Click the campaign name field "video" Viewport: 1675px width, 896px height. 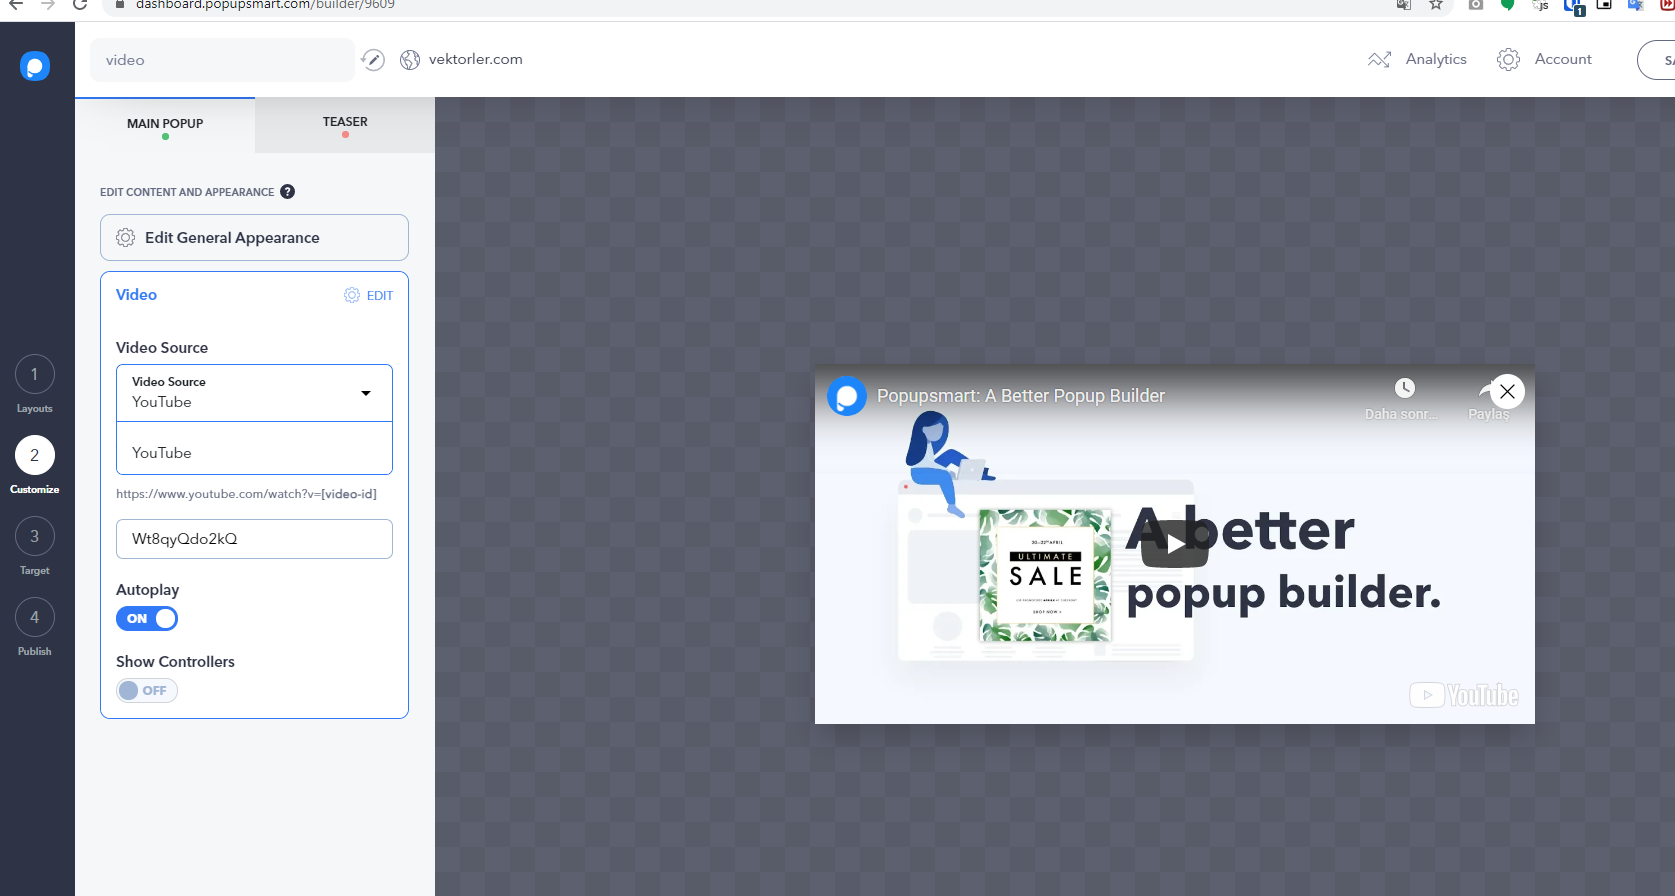222,60
